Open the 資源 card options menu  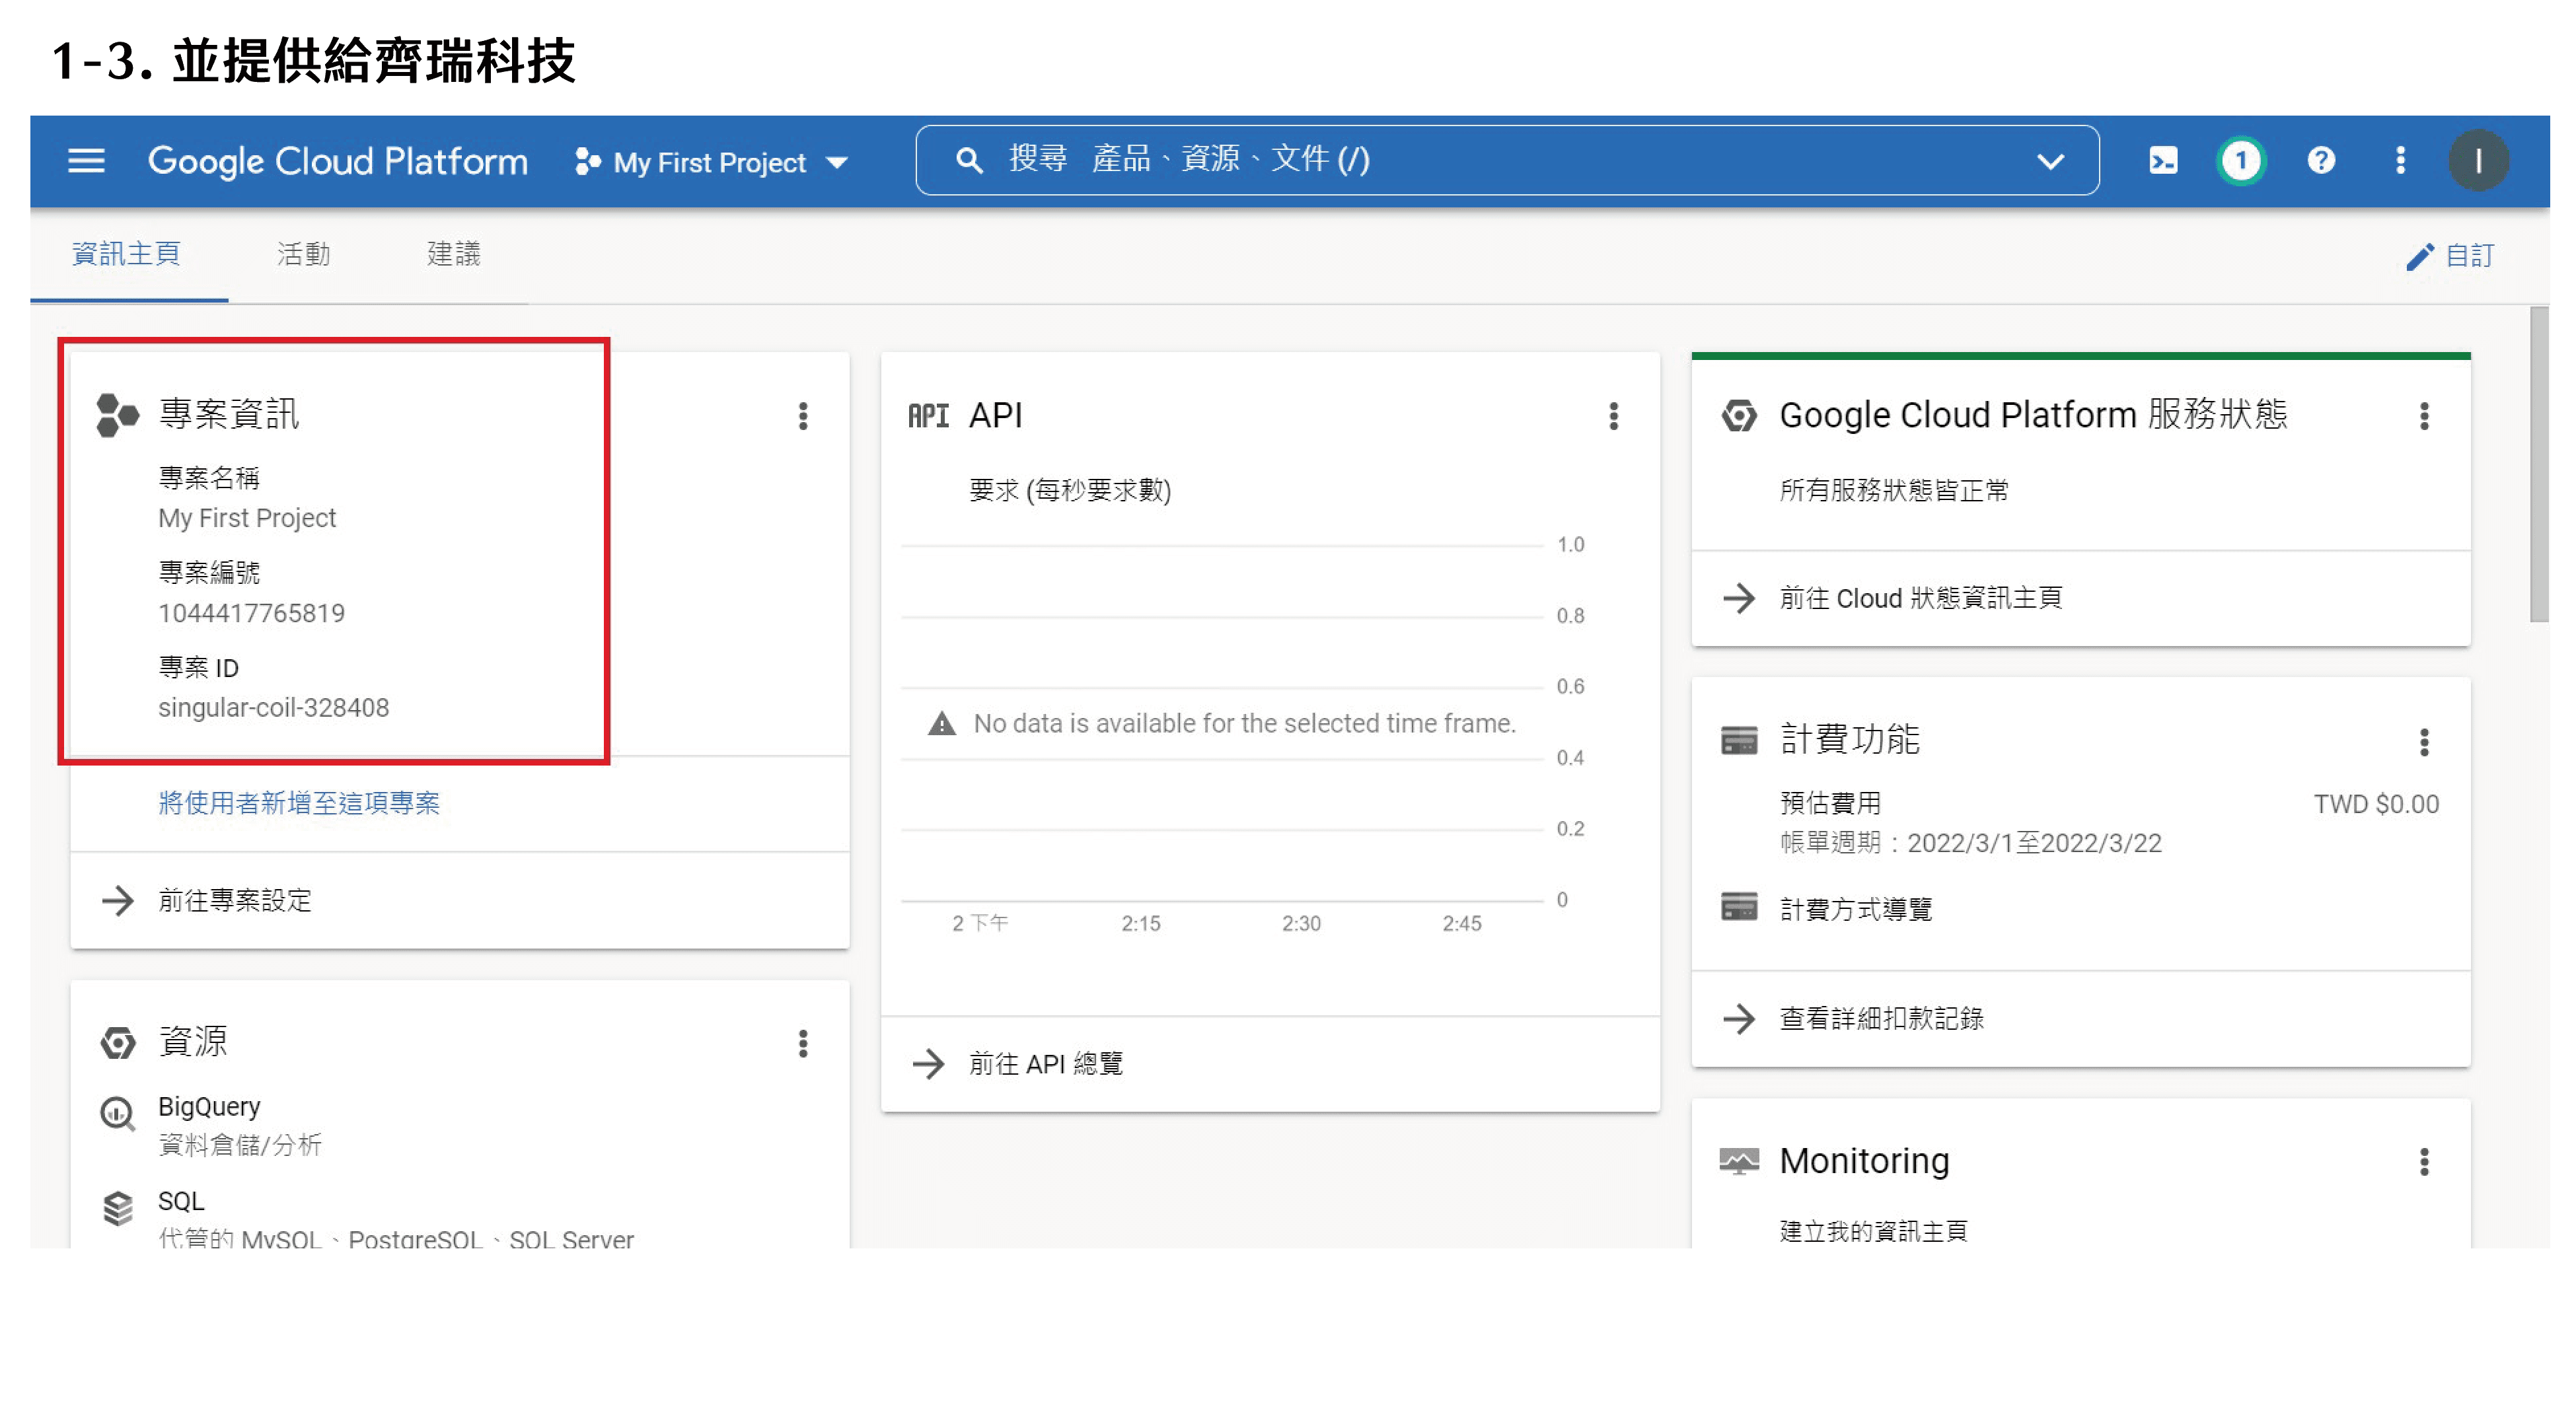[x=803, y=1043]
